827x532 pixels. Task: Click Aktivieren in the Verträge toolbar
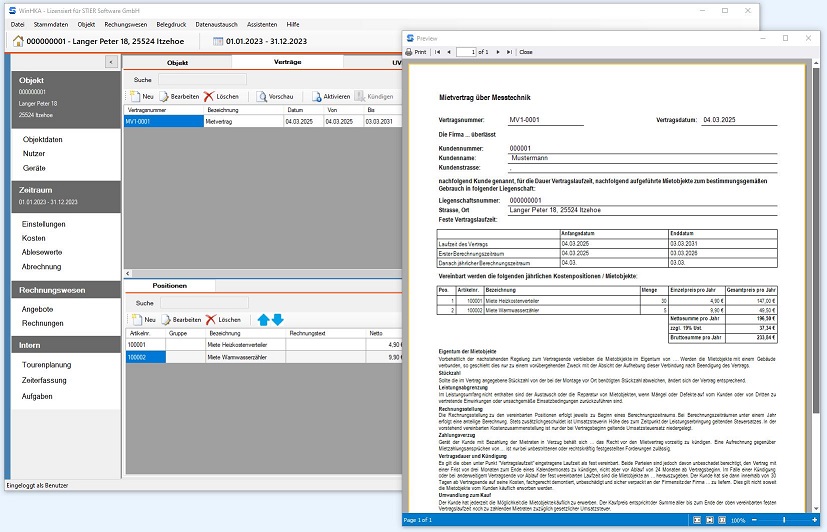pos(330,96)
